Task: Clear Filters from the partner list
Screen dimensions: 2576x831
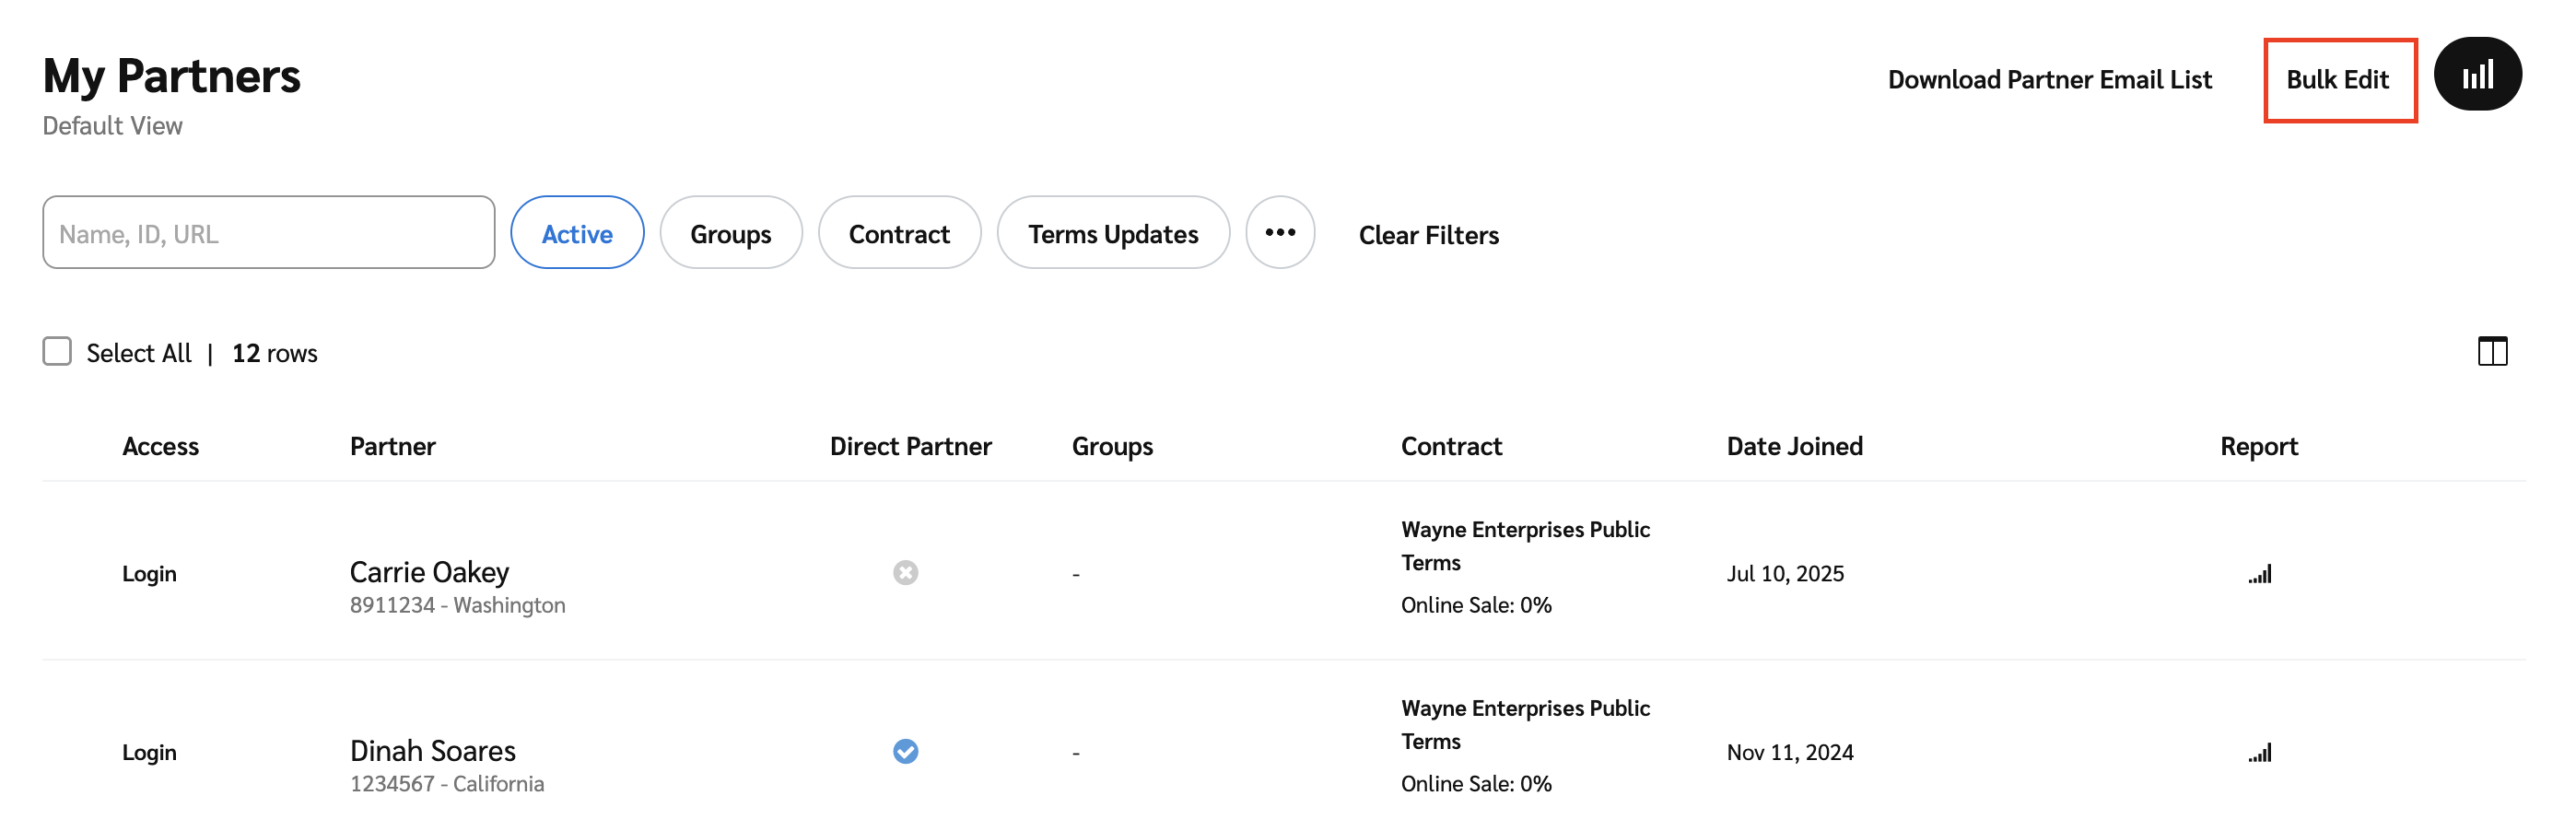Action: click(1428, 235)
